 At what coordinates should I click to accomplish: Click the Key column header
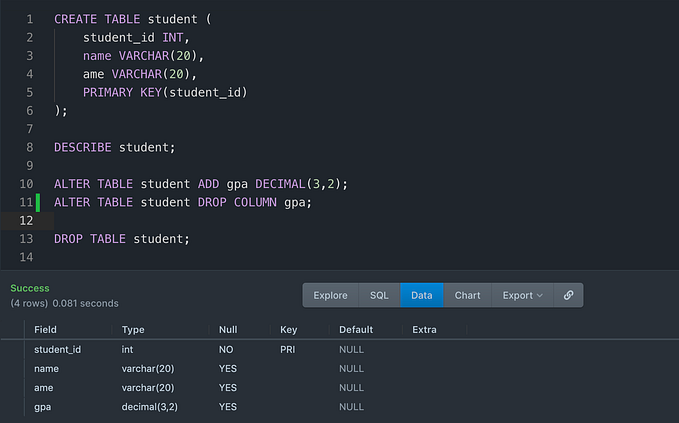[x=288, y=329]
